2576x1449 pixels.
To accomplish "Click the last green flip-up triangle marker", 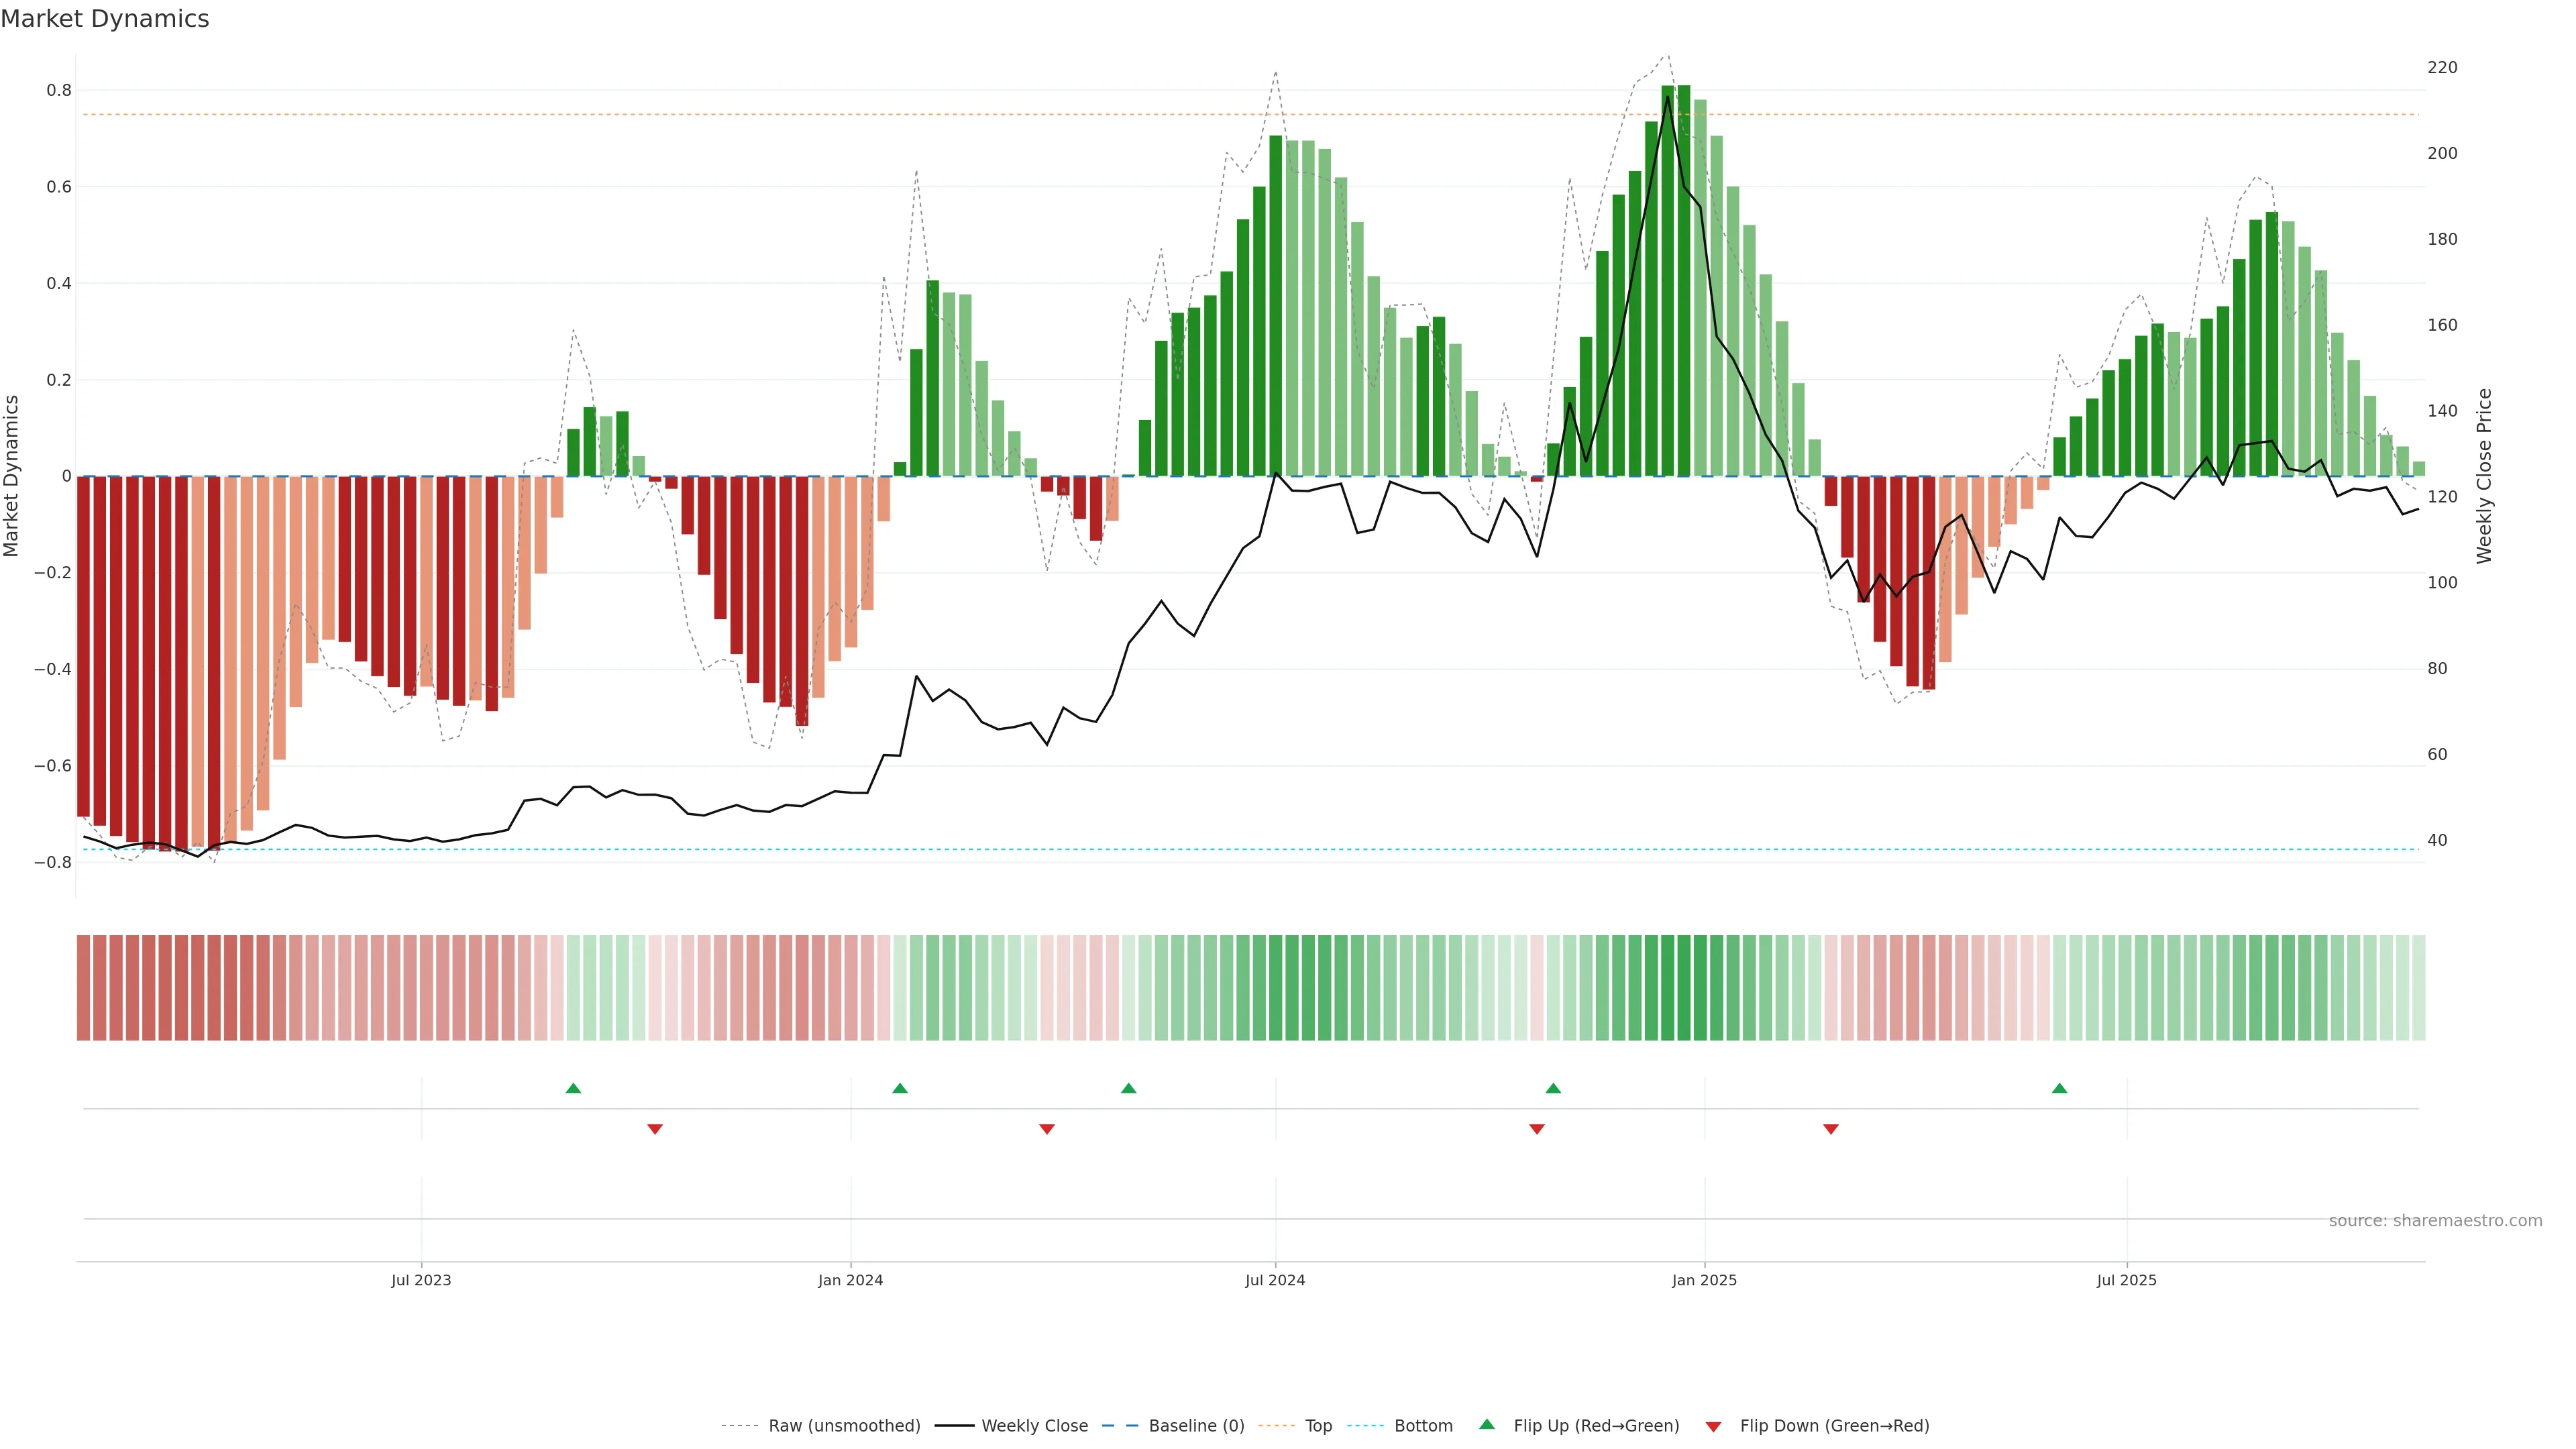I will pyautogui.click(x=2059, y=1088).
